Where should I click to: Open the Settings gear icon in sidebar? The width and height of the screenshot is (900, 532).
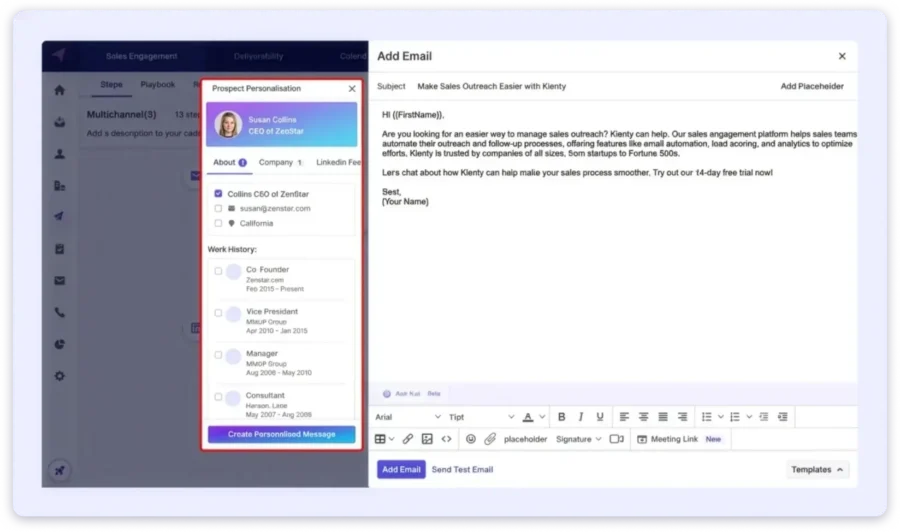tap(59, 376)
